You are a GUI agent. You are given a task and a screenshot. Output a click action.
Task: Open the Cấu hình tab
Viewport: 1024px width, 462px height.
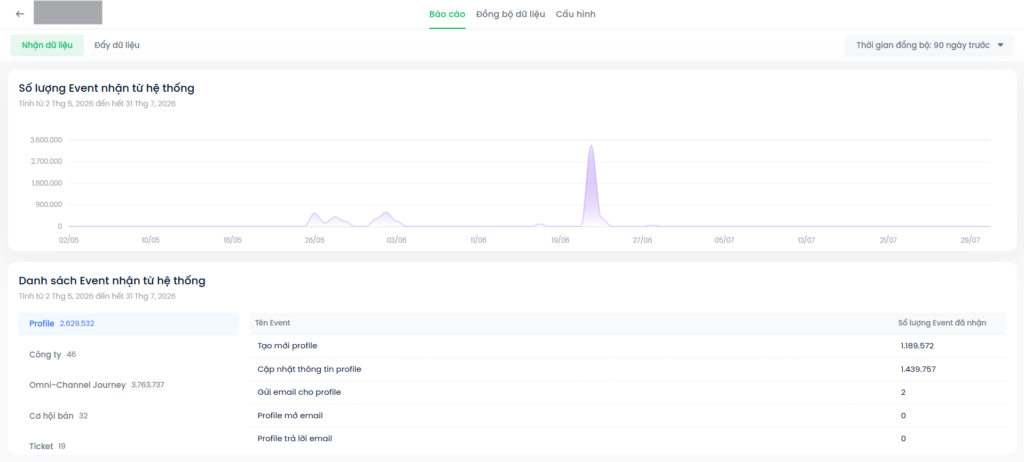(575, 14)
